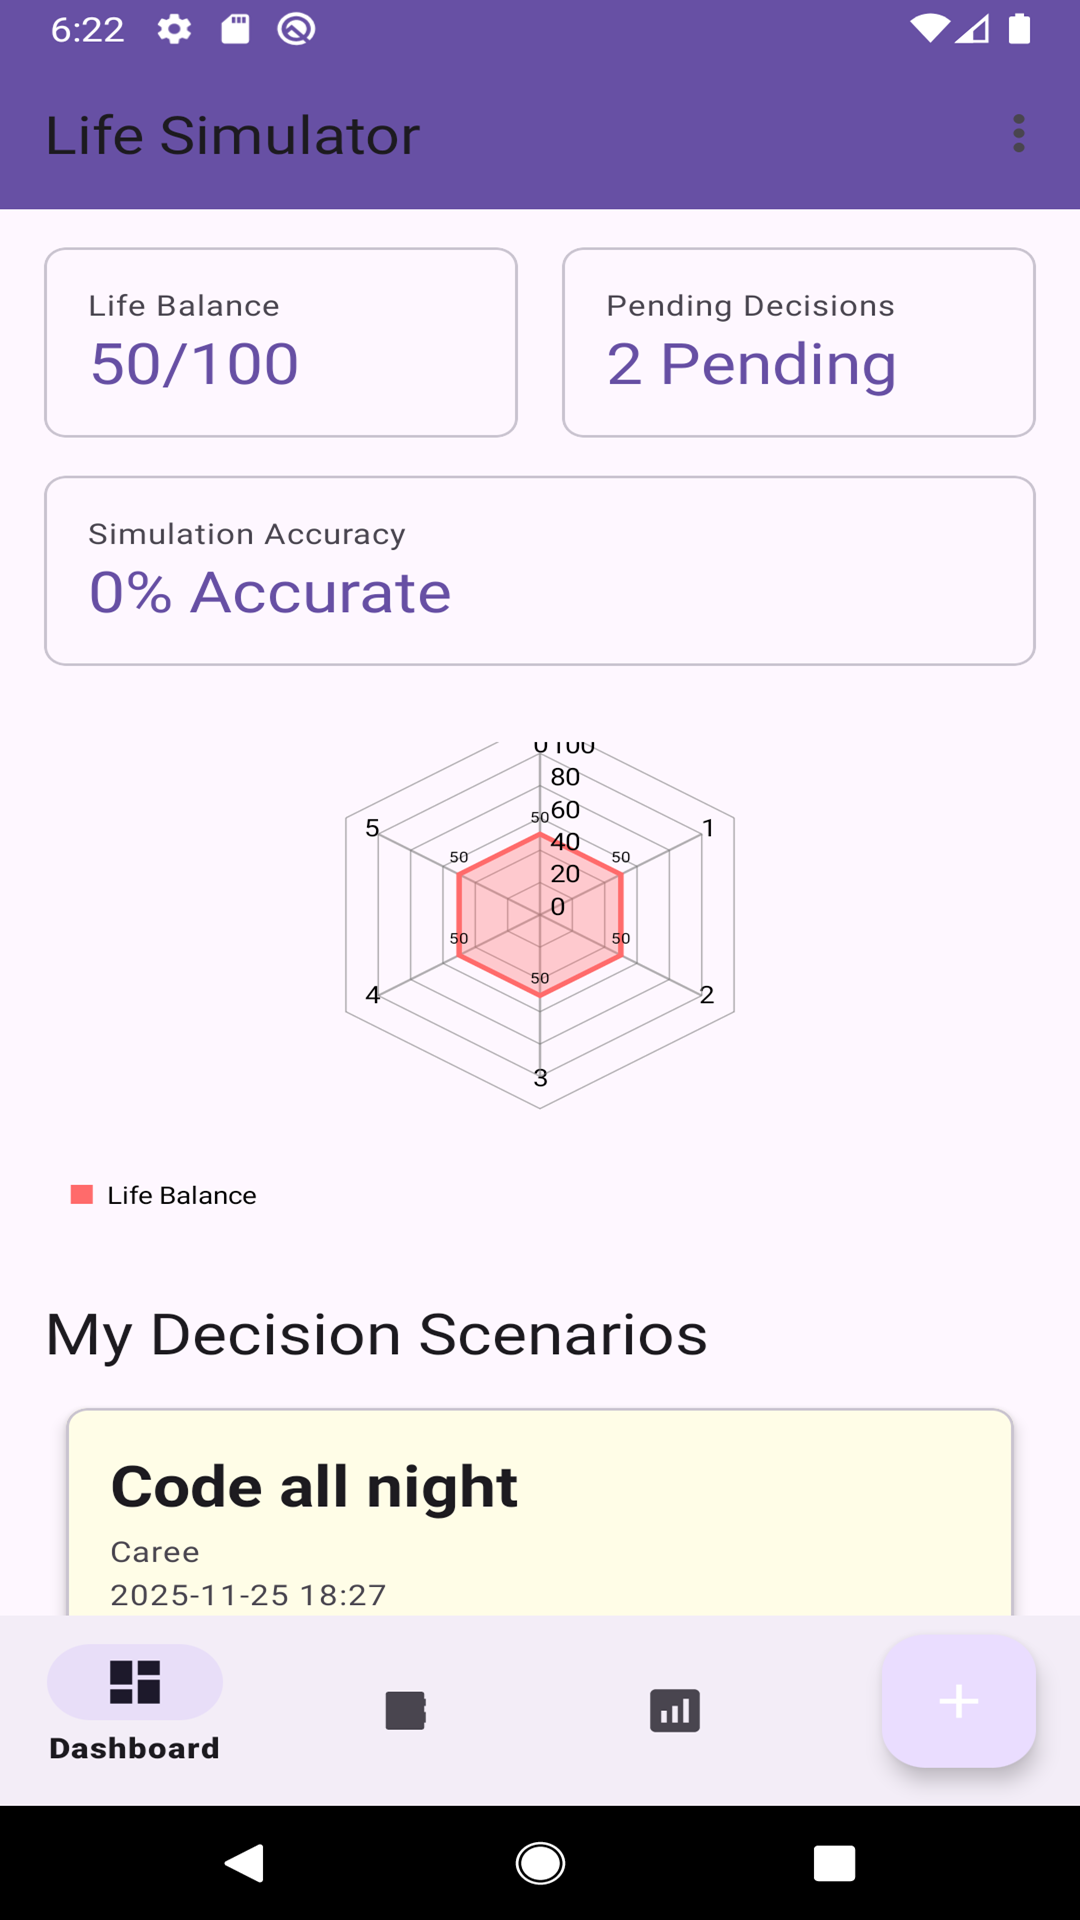
Task: Open the recent apps square button
Action: (x=834, y=1863)
